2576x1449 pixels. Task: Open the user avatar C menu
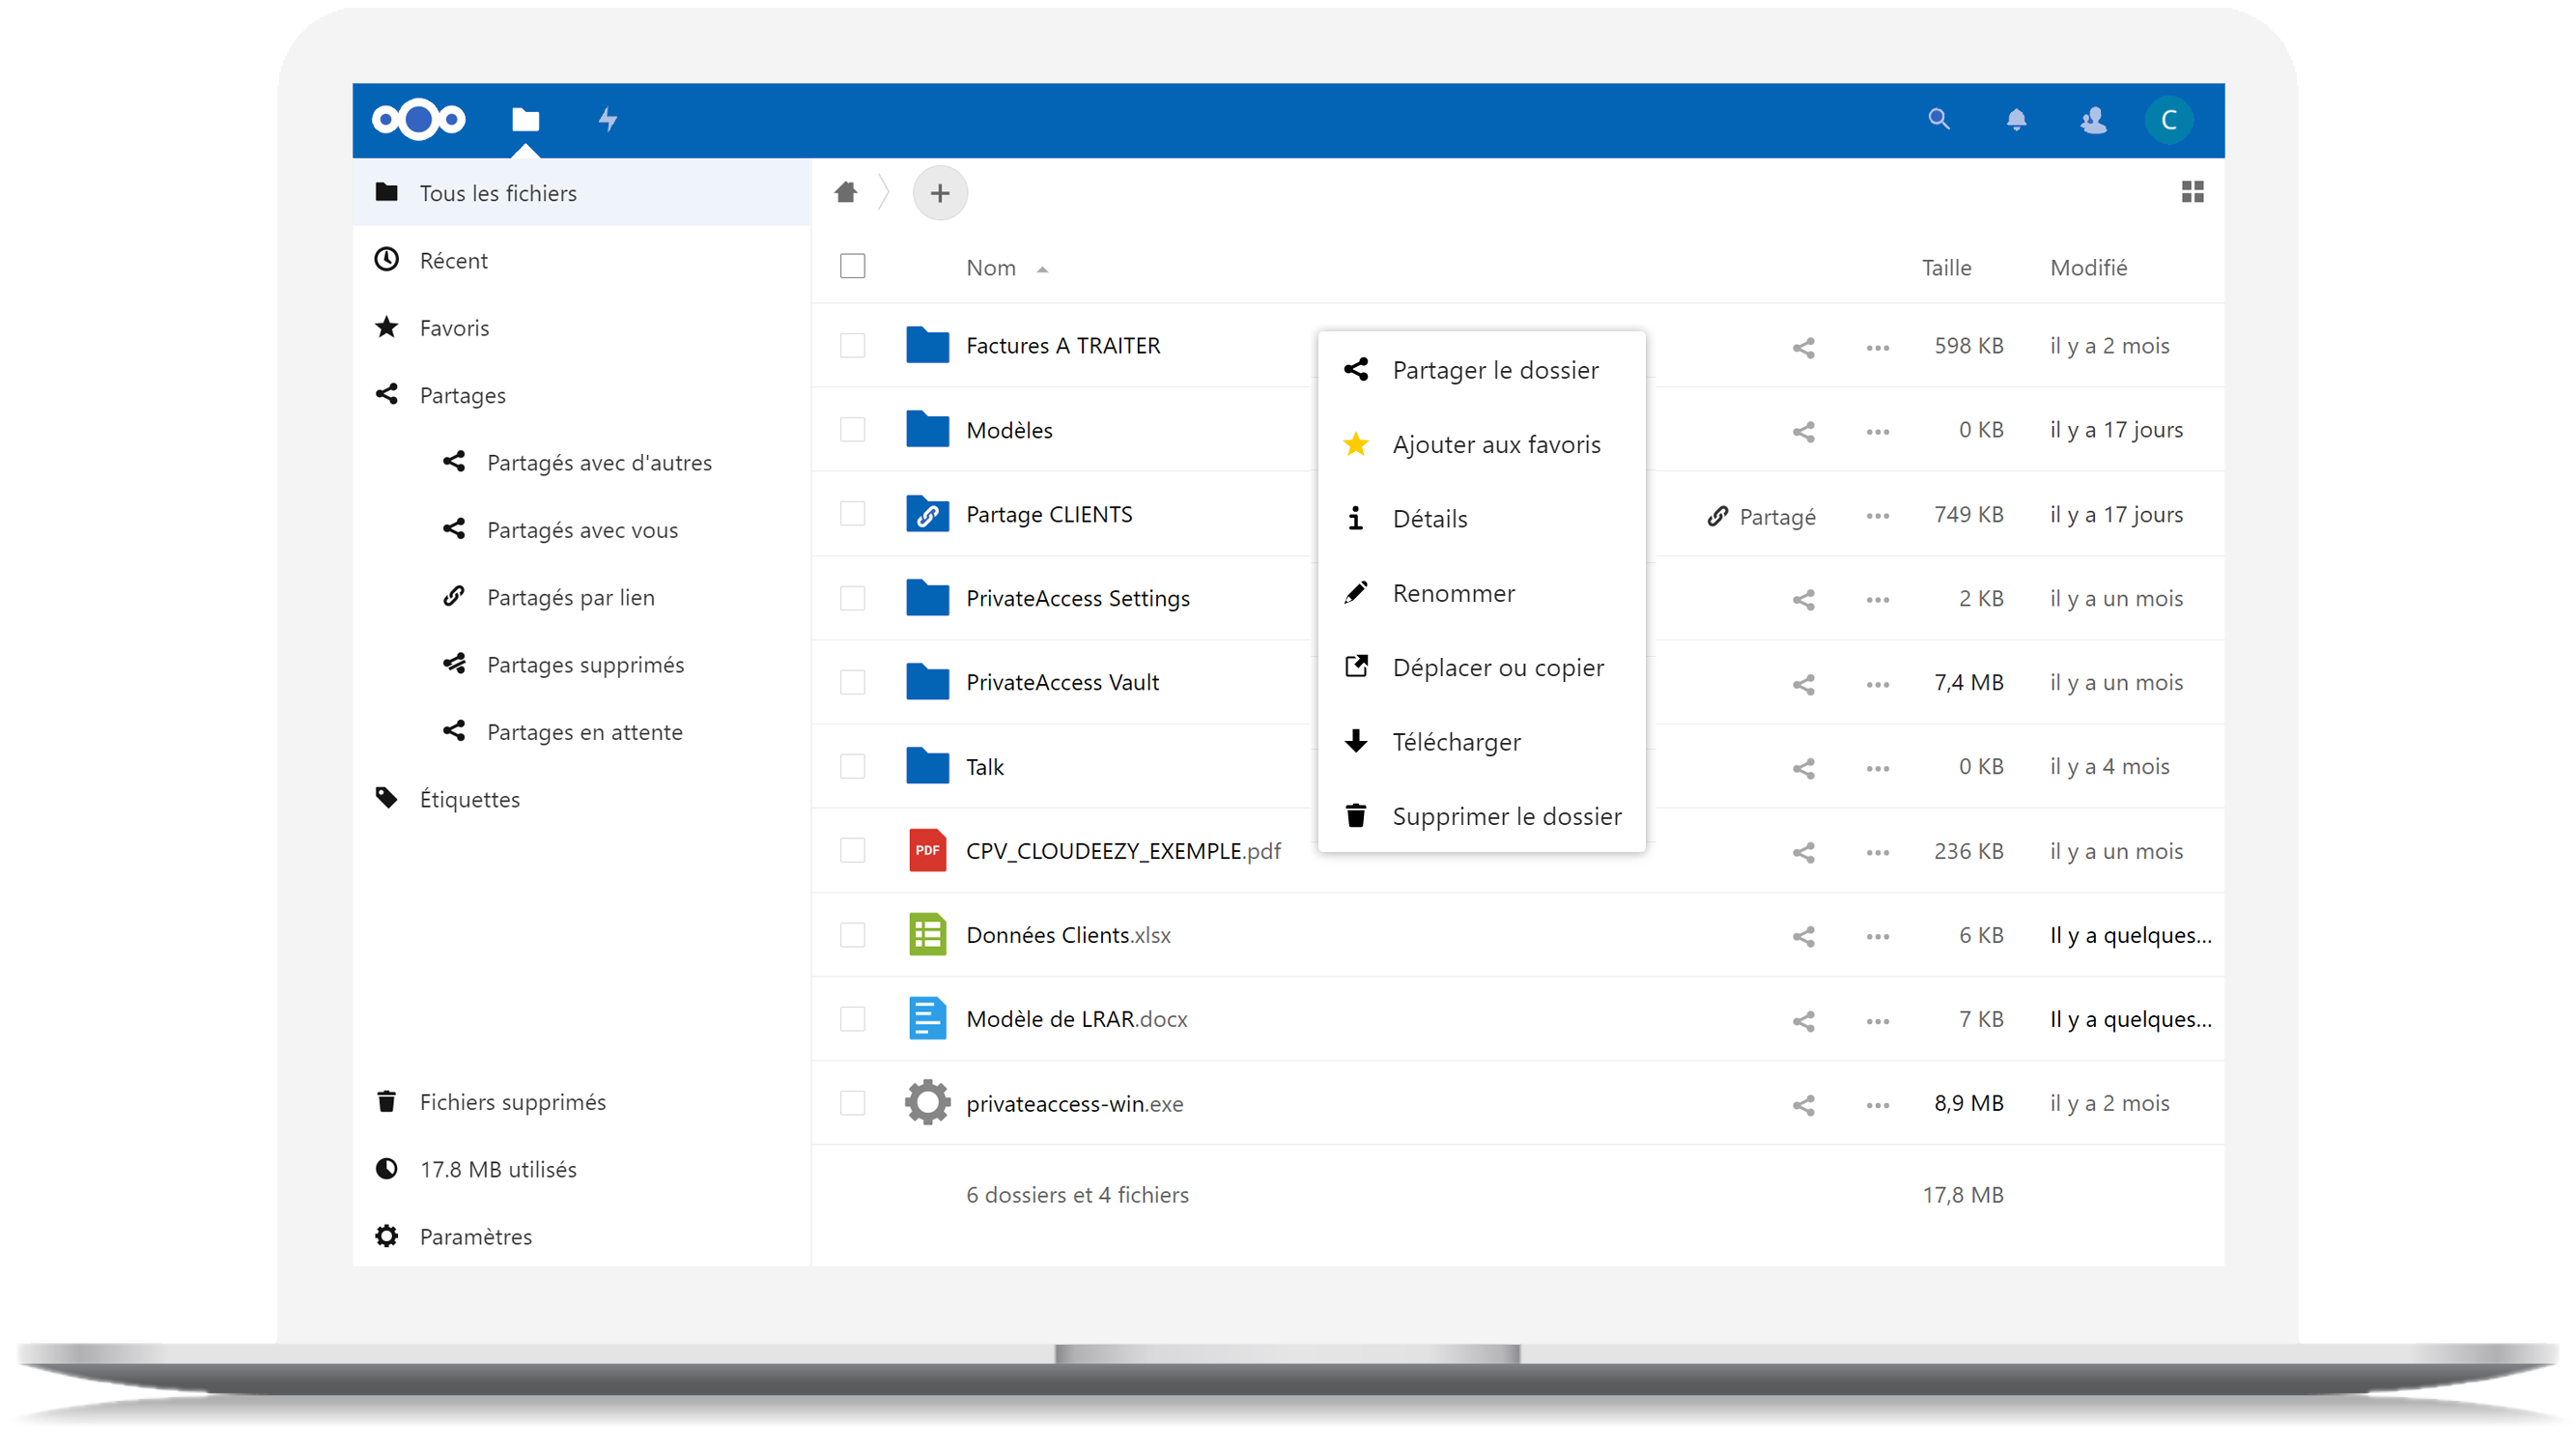pos(2169,120)
